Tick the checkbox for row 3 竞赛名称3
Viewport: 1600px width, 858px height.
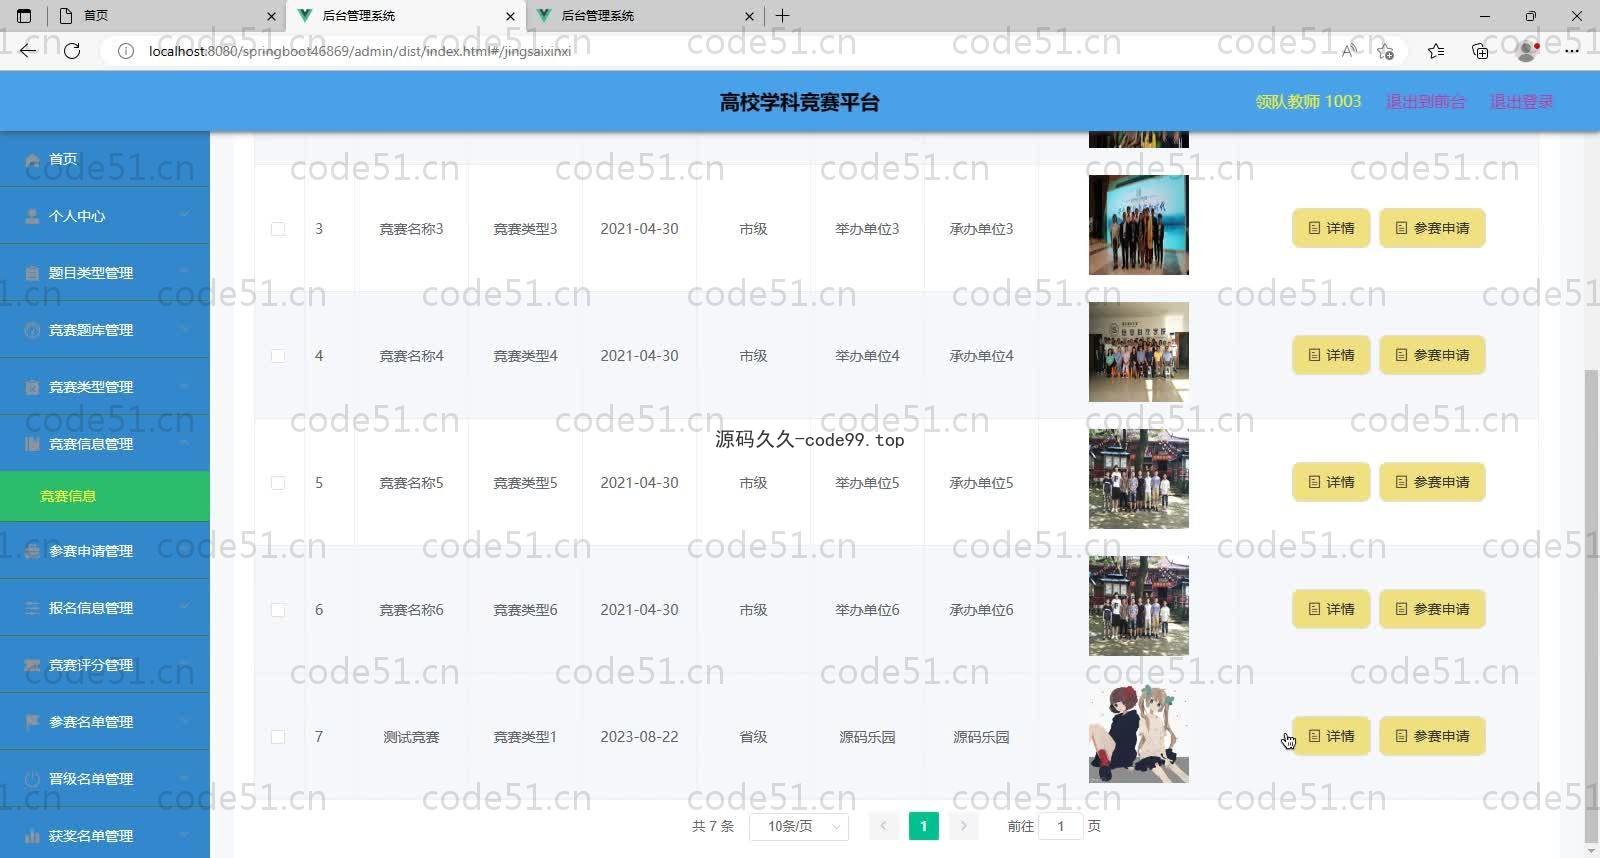tap(278, 229)
